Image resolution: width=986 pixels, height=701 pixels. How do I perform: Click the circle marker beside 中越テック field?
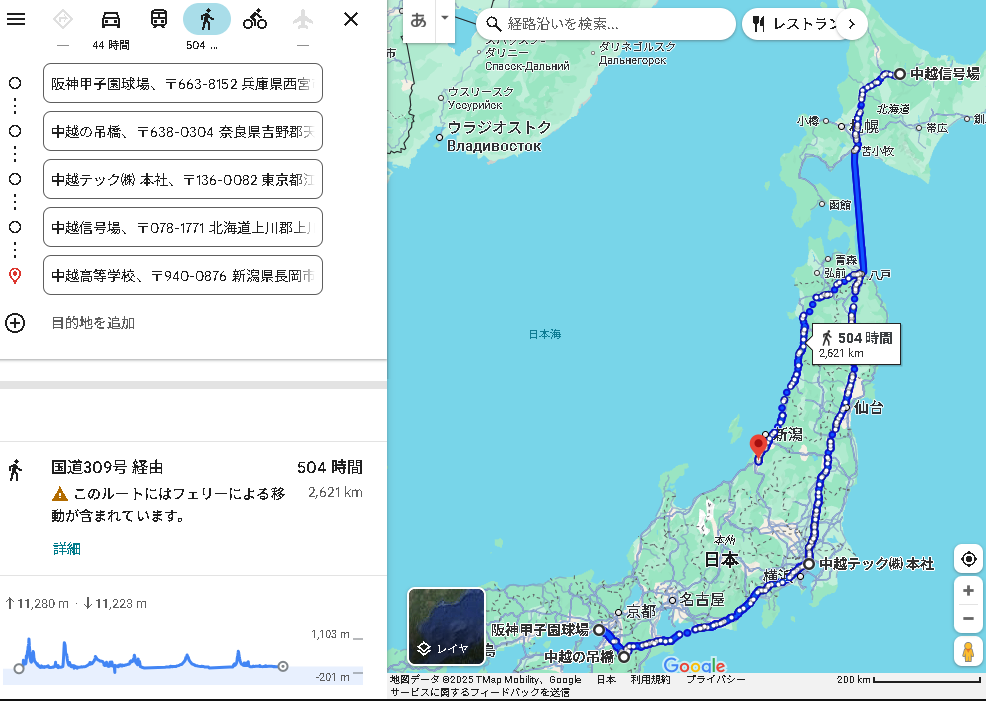click(15, 179)
